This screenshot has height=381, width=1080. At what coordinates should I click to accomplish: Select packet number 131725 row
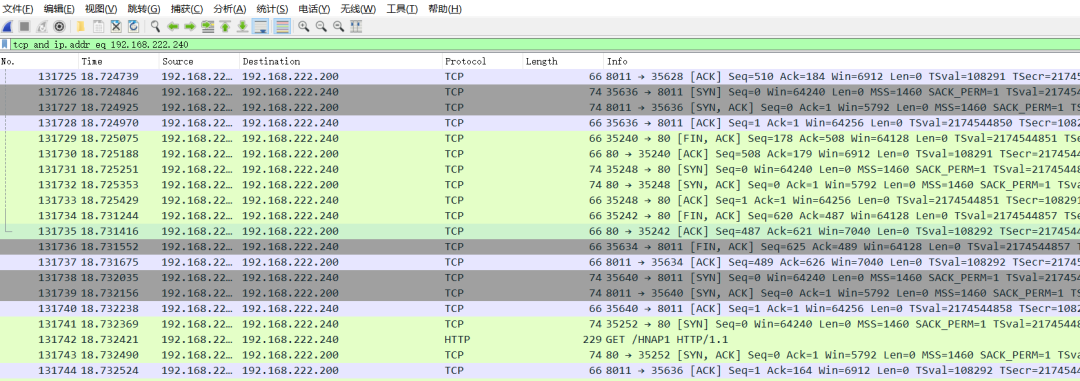(x=540, y=76)
